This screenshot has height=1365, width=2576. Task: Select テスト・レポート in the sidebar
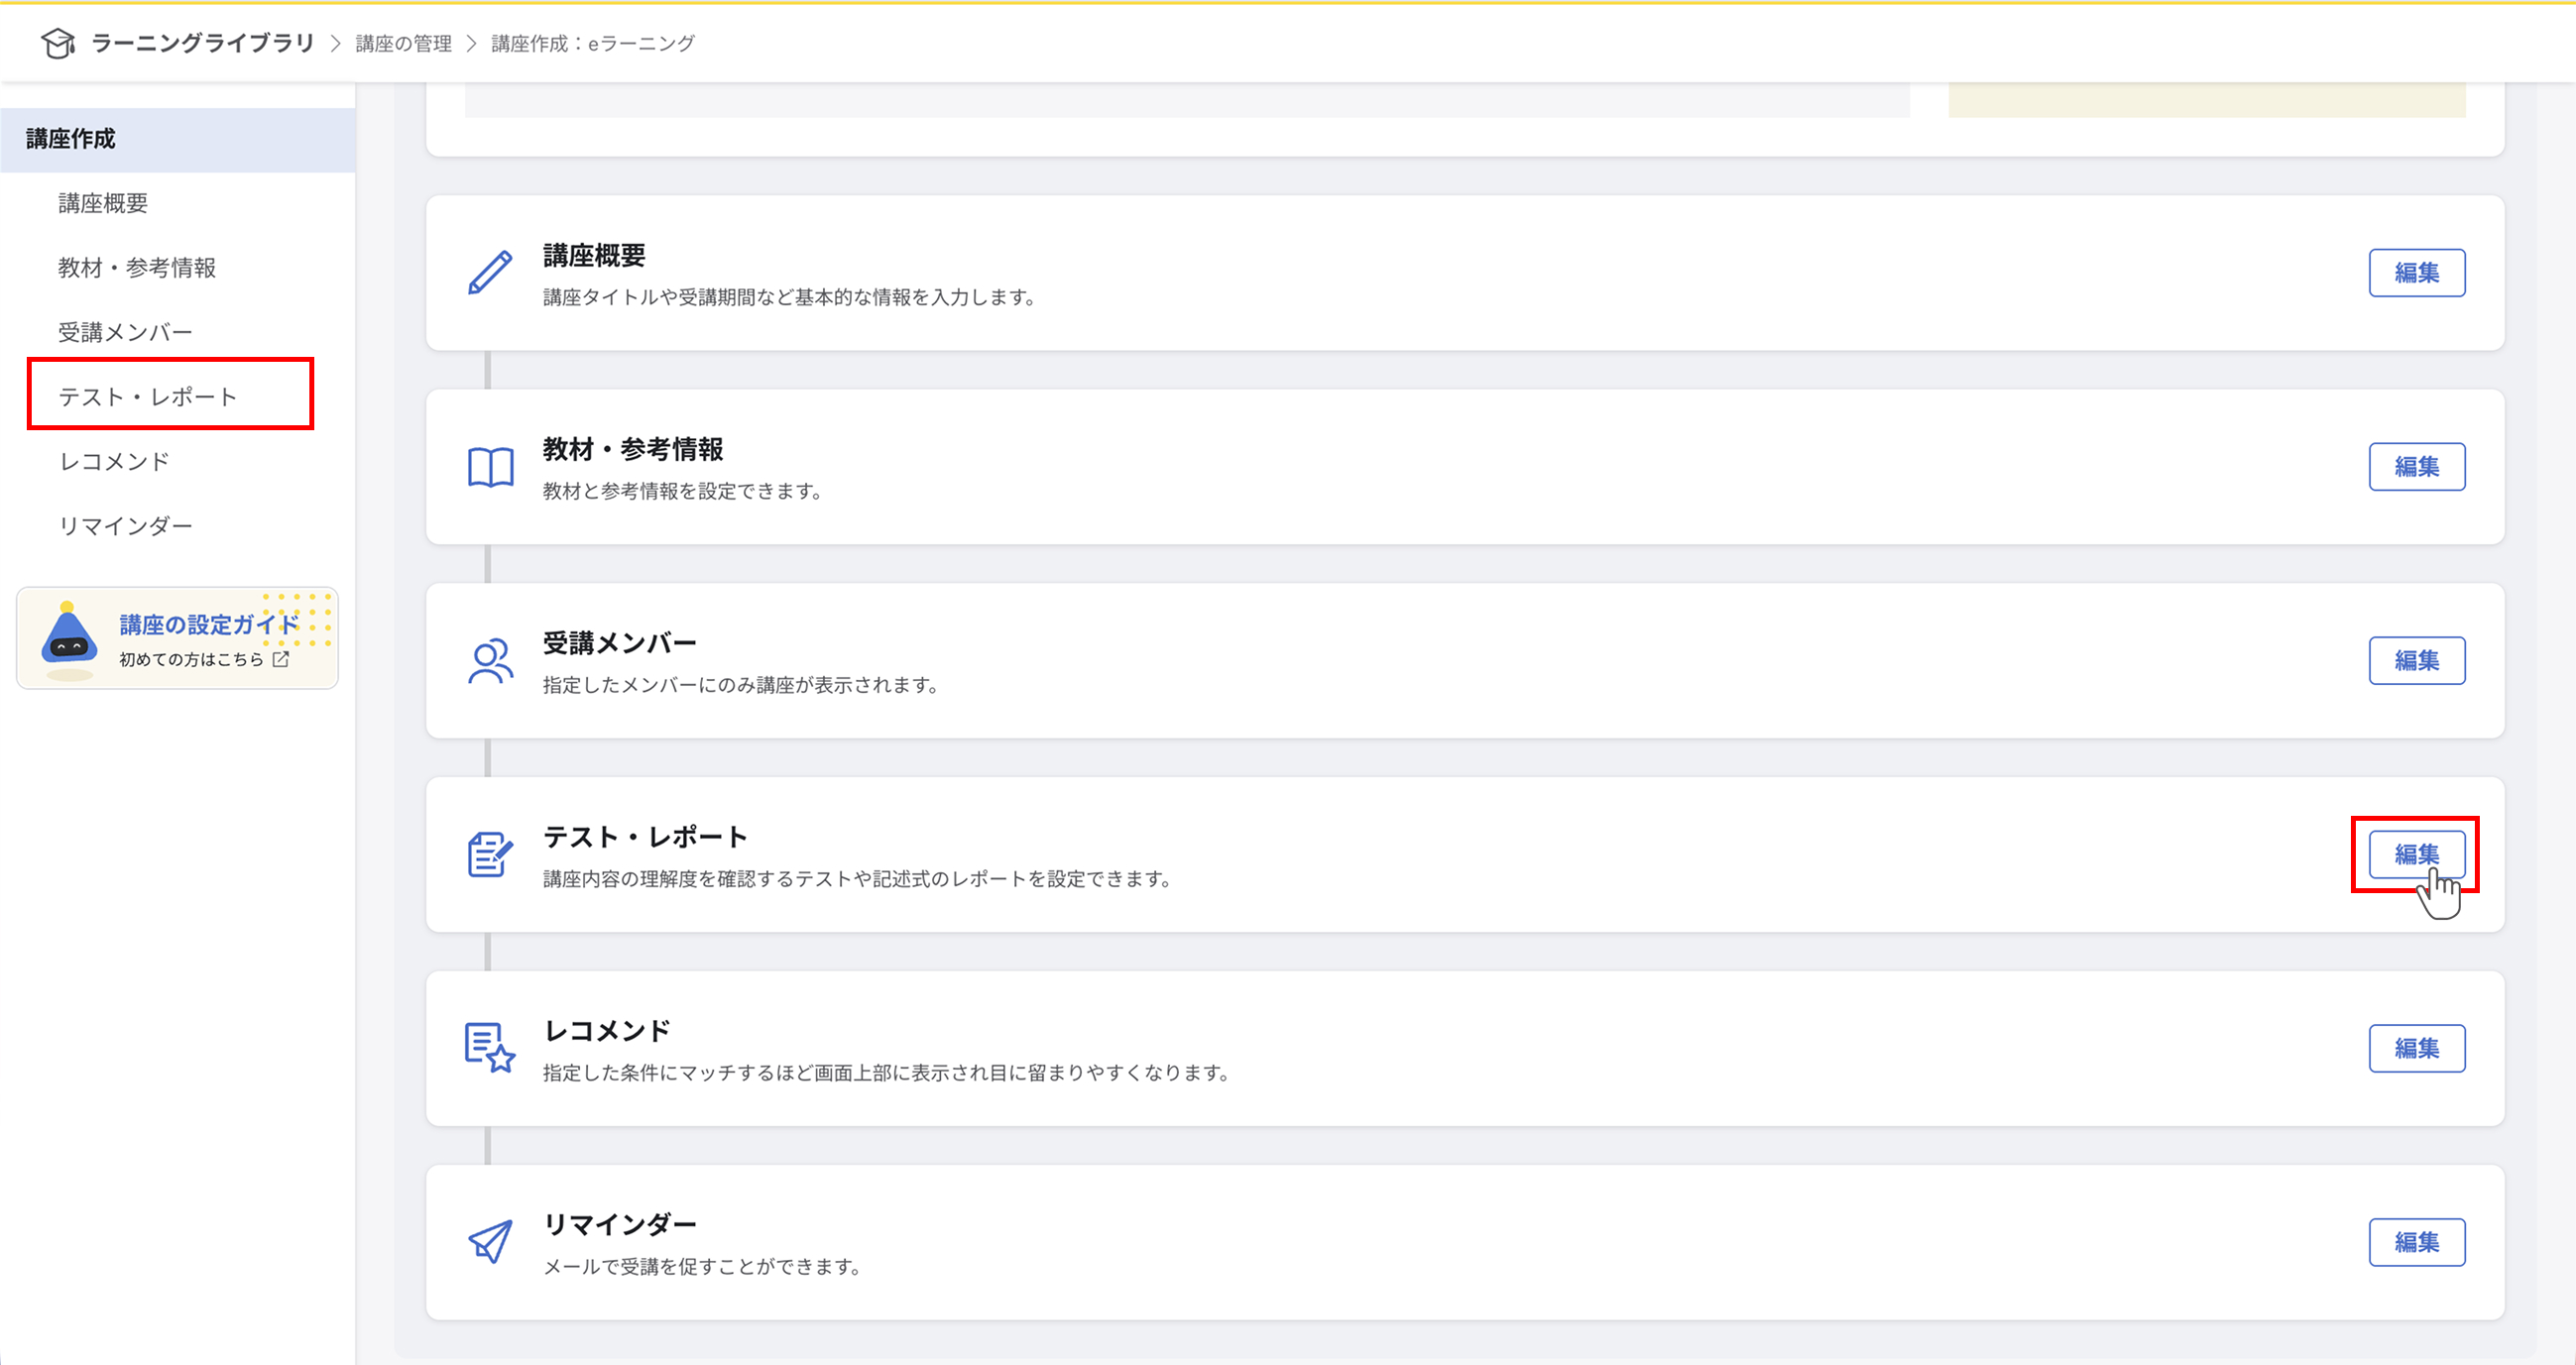pos(148,394)
